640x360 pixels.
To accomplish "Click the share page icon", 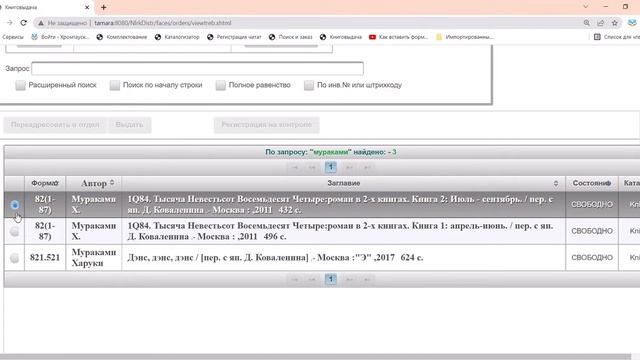I will (600, 23).
